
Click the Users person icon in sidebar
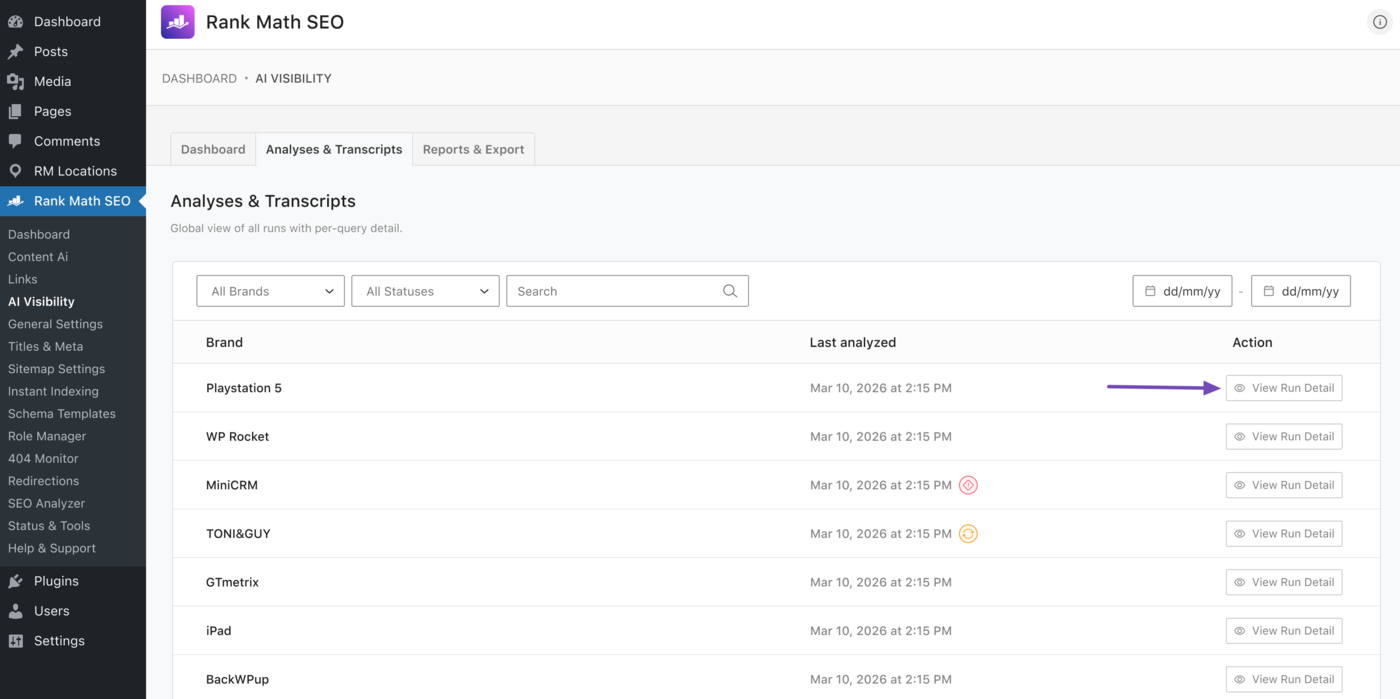[x=16, y=611]
